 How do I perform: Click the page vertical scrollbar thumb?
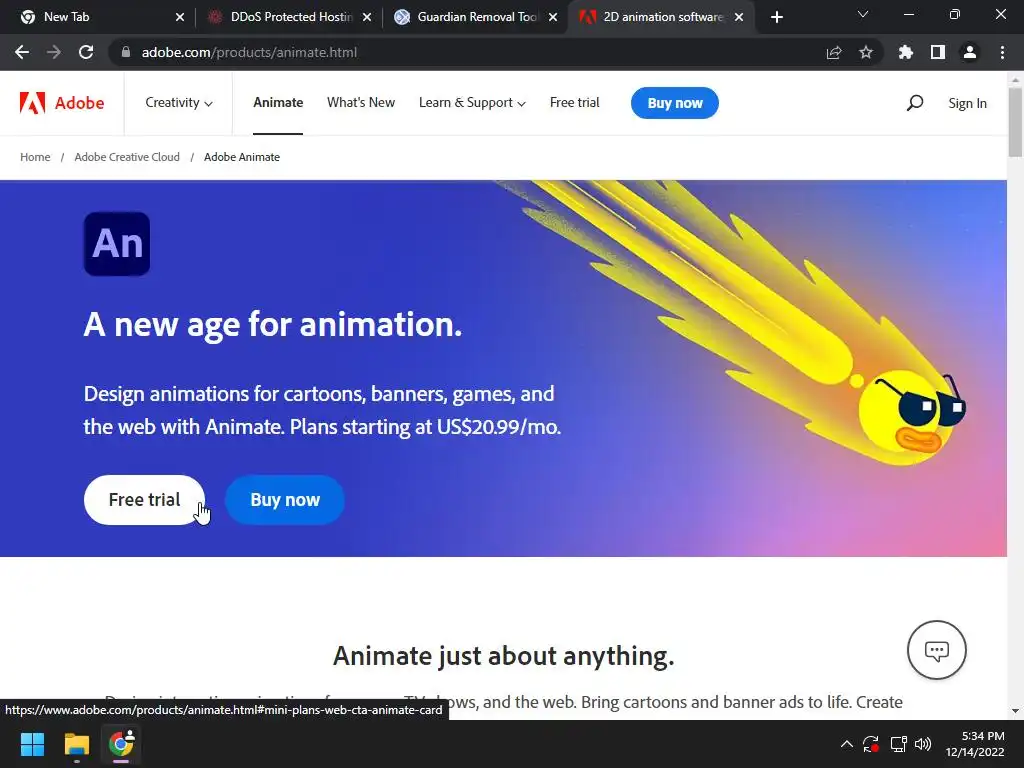point(1015,122)
